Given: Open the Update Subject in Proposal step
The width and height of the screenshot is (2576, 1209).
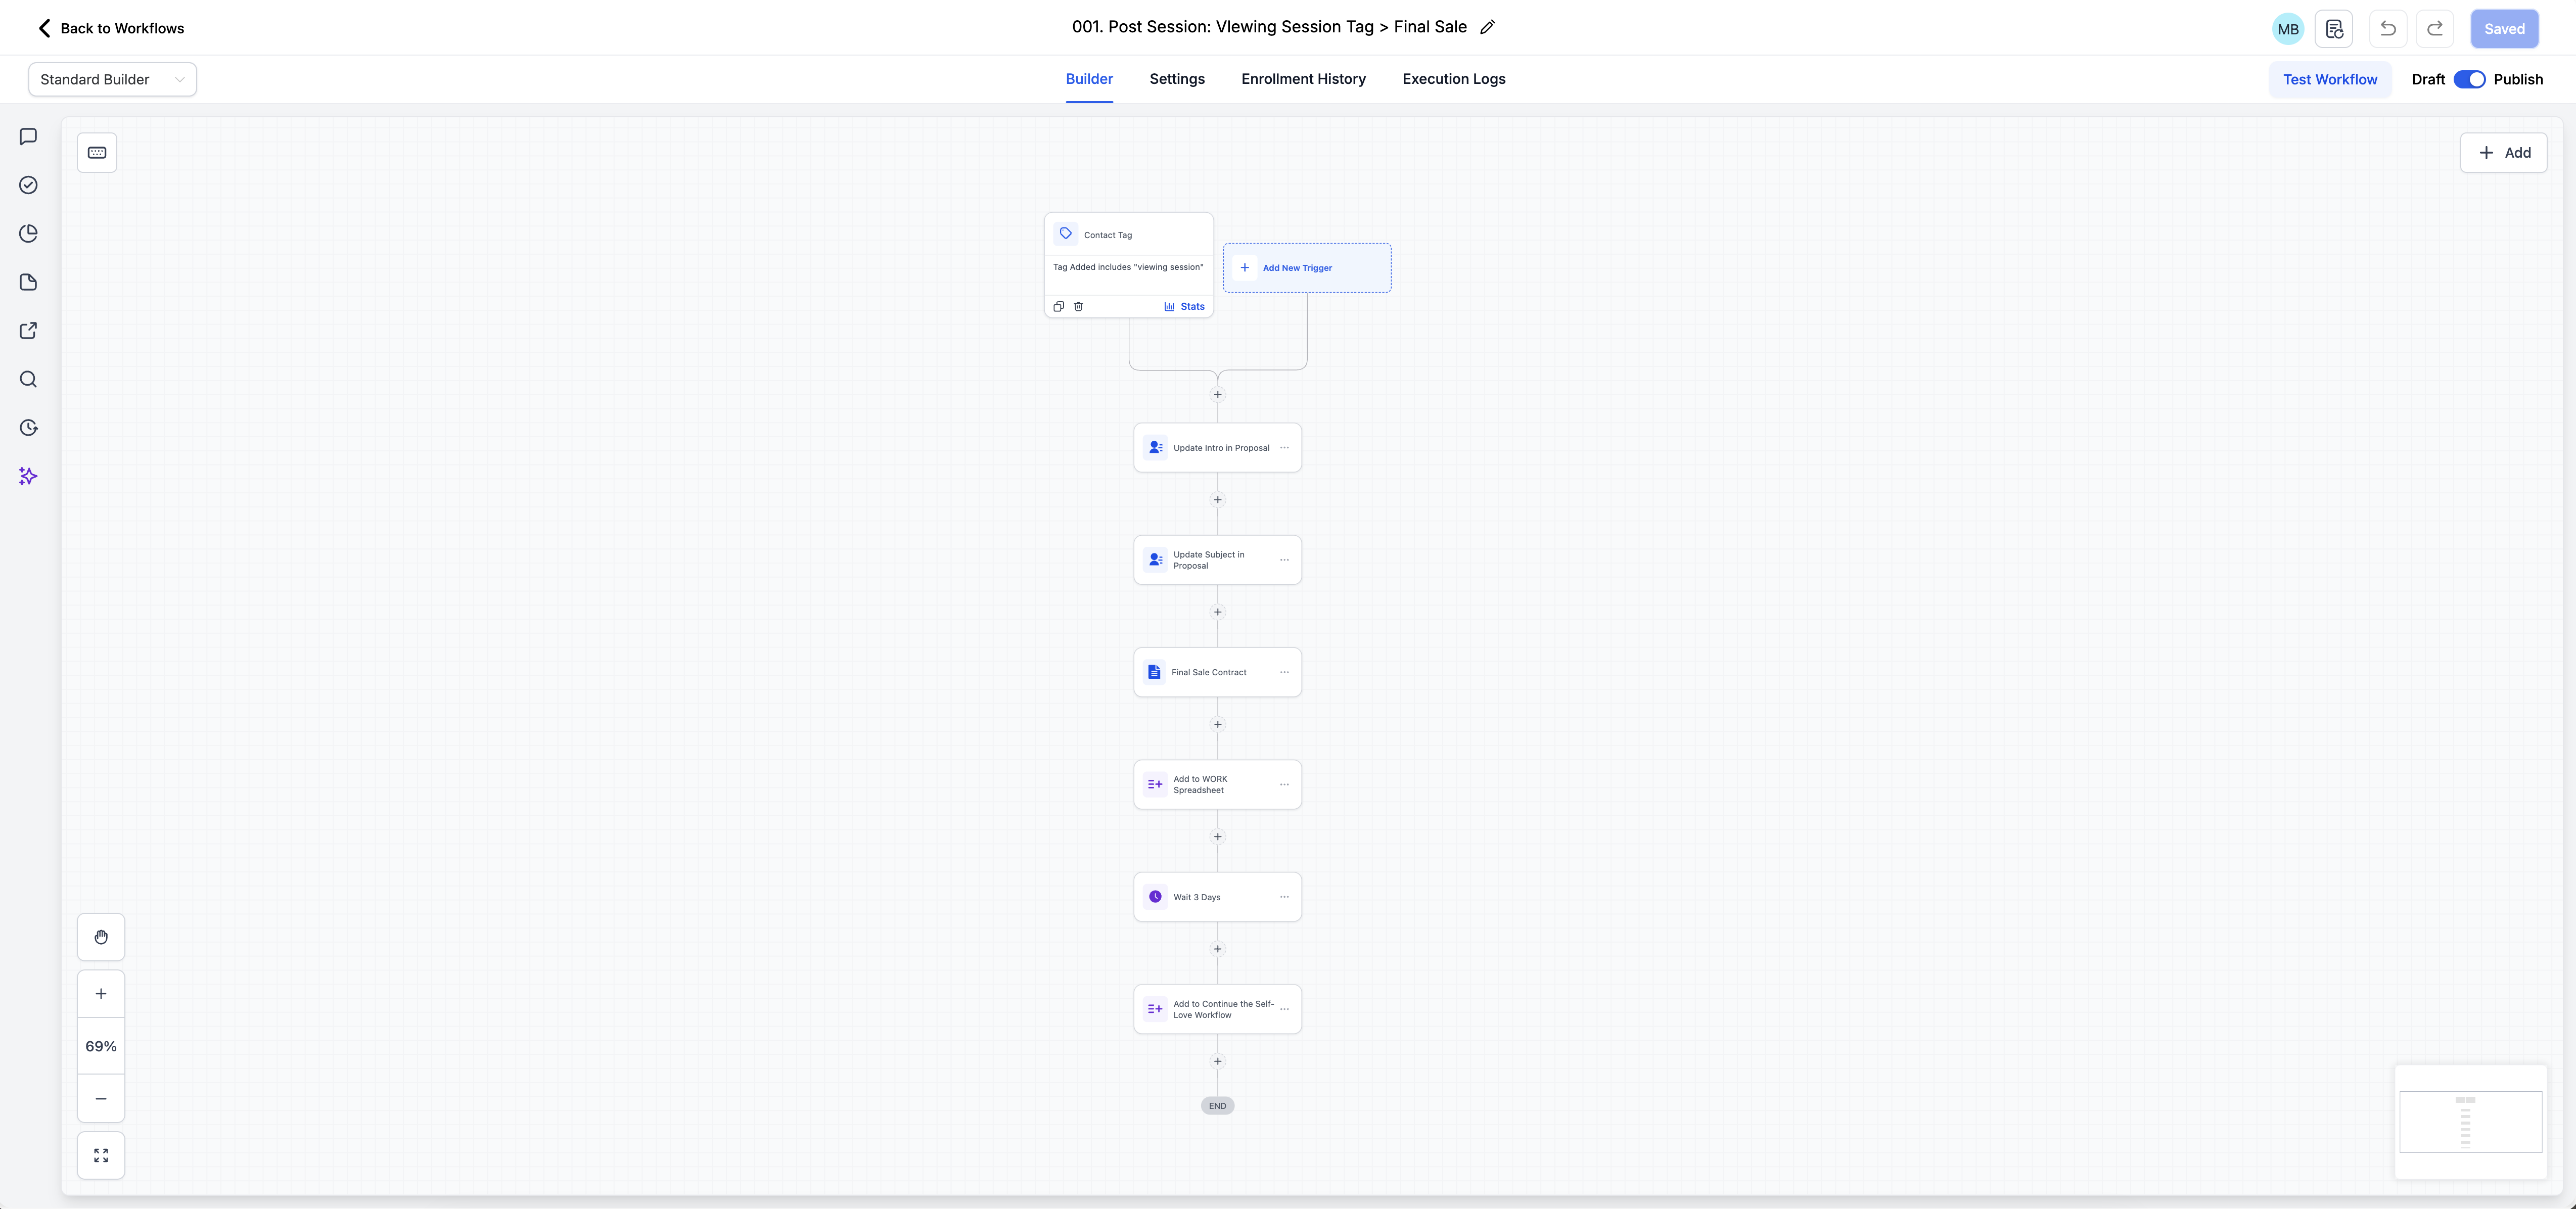Looking at the screenshot, I should click(1217, 560).
